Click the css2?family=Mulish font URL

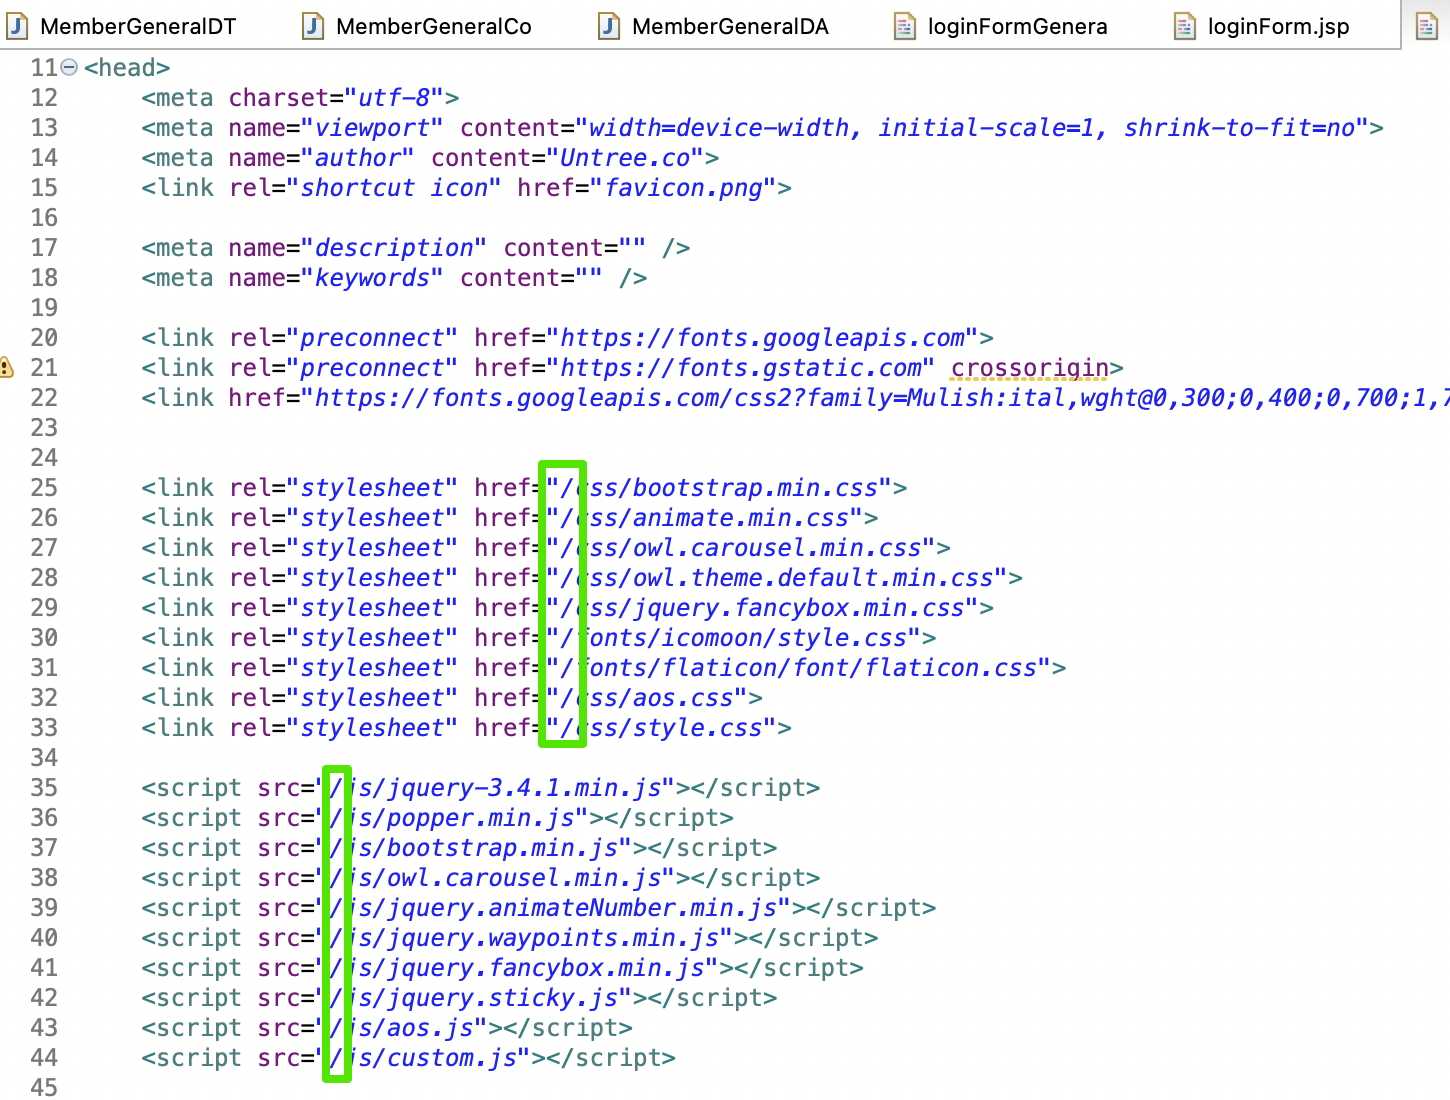tap(877, 398)
